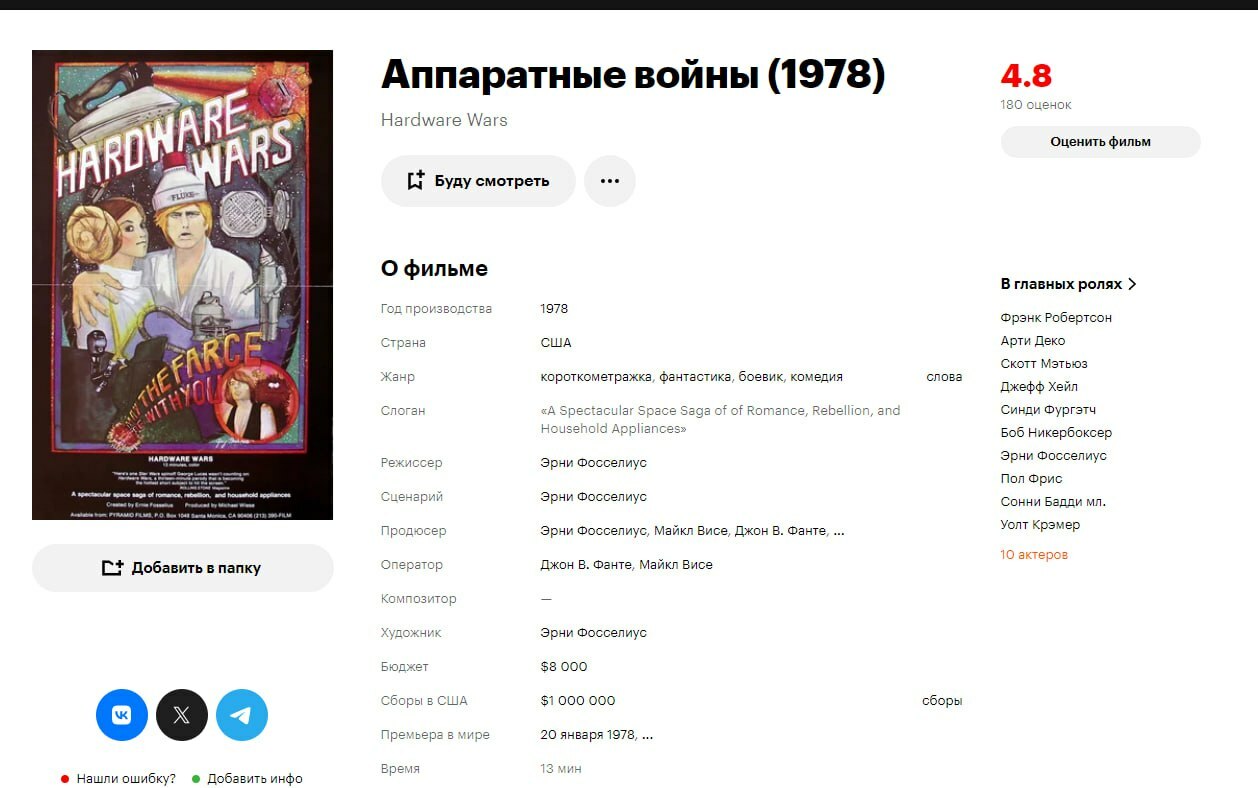Open the 10 актеров link
Viewport: 1258px width, 788px height.
click(1034, 554)
